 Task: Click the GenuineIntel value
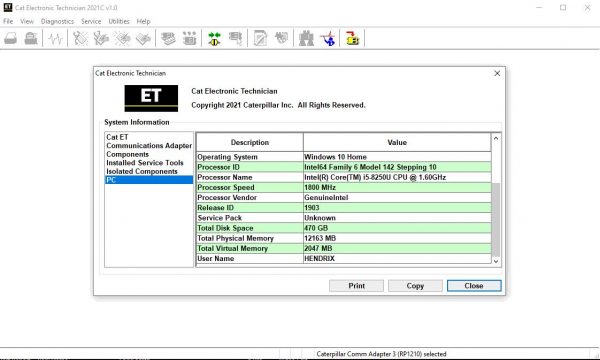pos(397,198)
